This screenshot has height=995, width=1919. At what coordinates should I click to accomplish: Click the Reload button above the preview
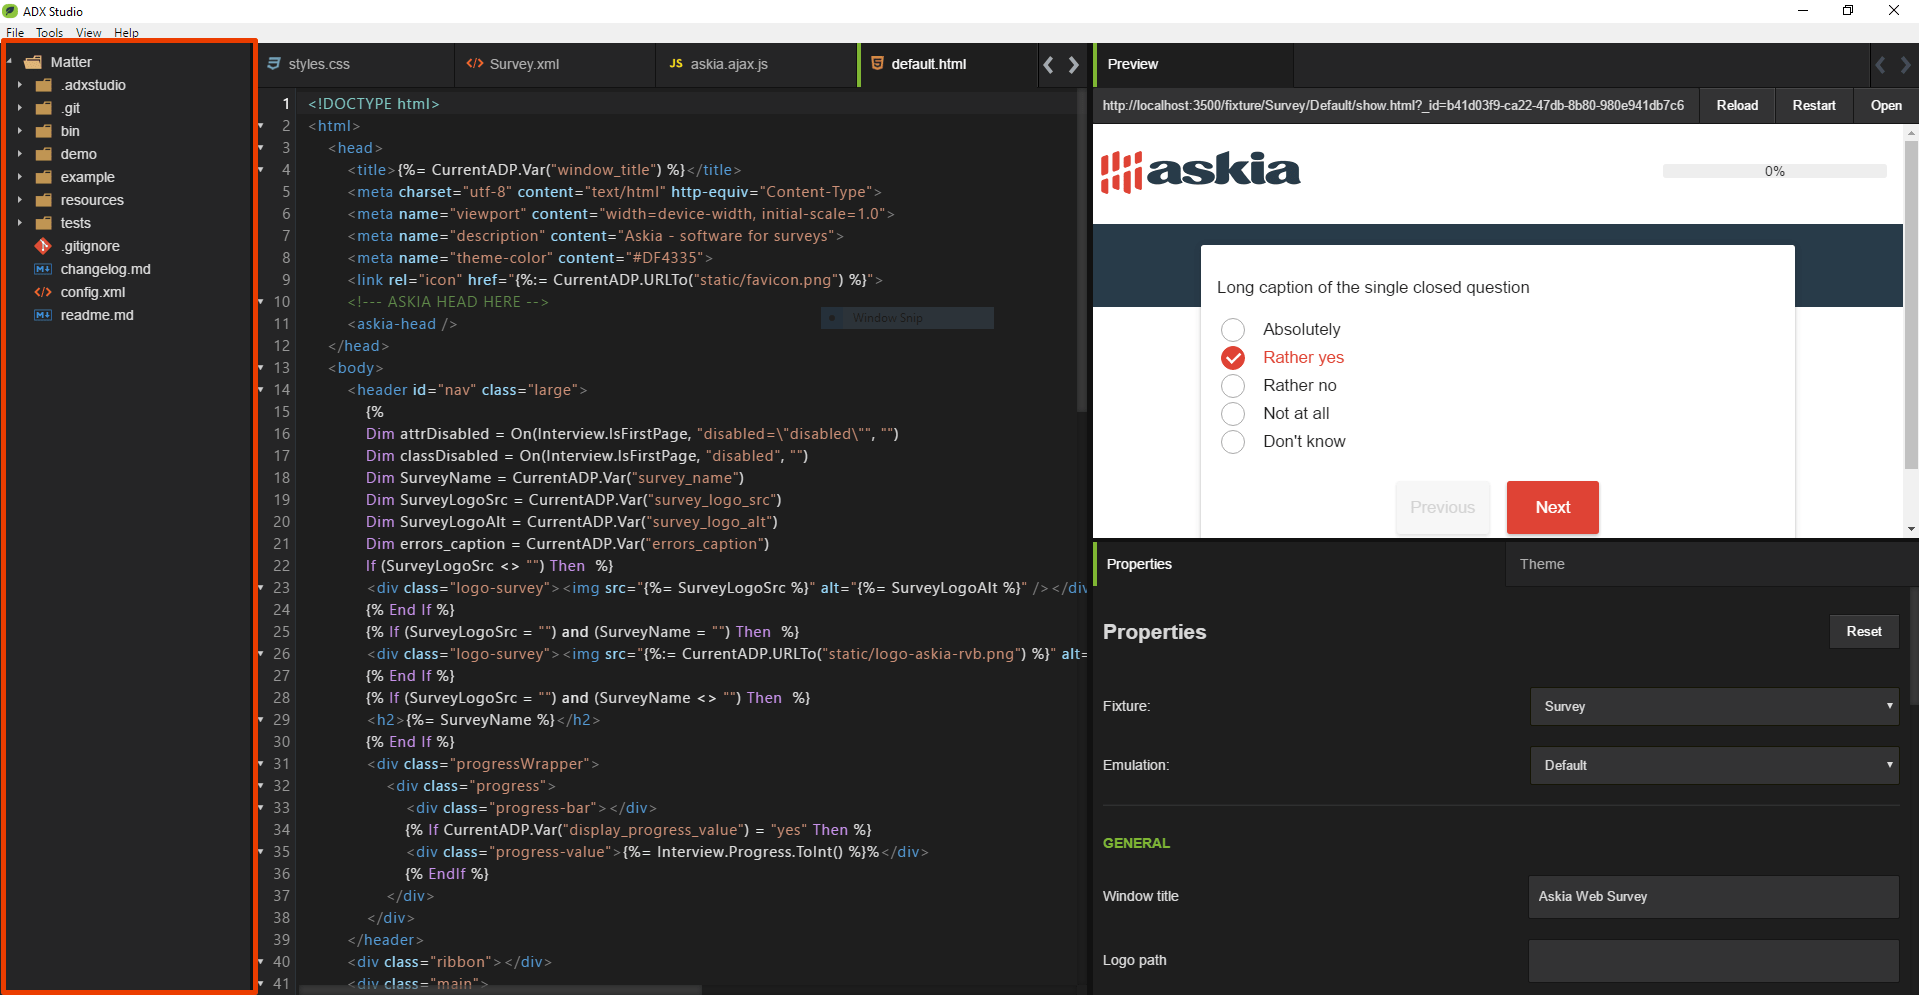click(x=1737, y=105)
